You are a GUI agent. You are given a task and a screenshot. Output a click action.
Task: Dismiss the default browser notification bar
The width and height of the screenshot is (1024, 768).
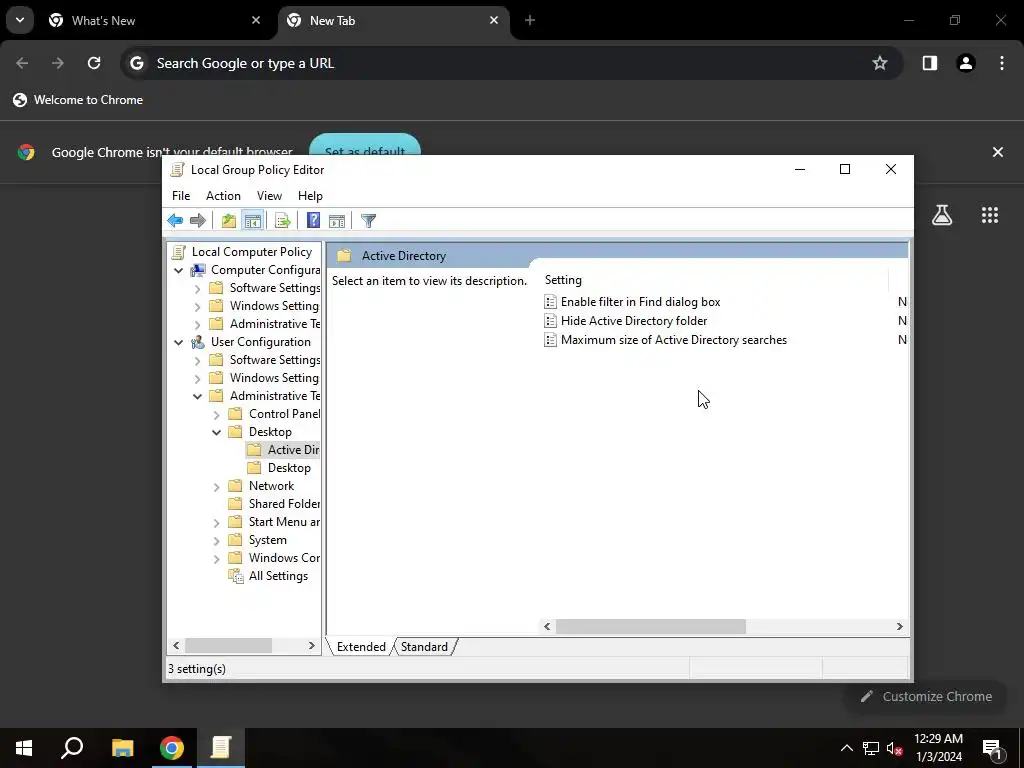tap(997, 152)
